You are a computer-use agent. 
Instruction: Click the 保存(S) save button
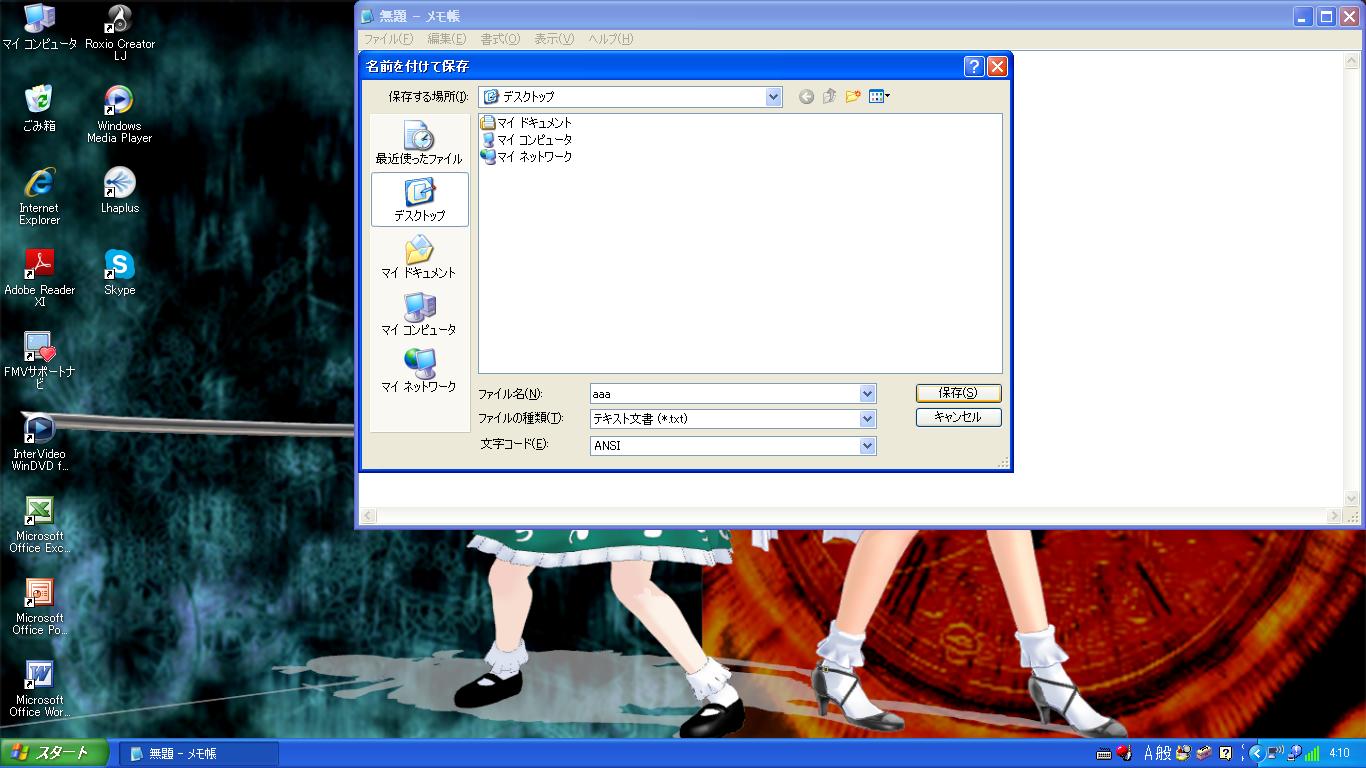[958, 393]
